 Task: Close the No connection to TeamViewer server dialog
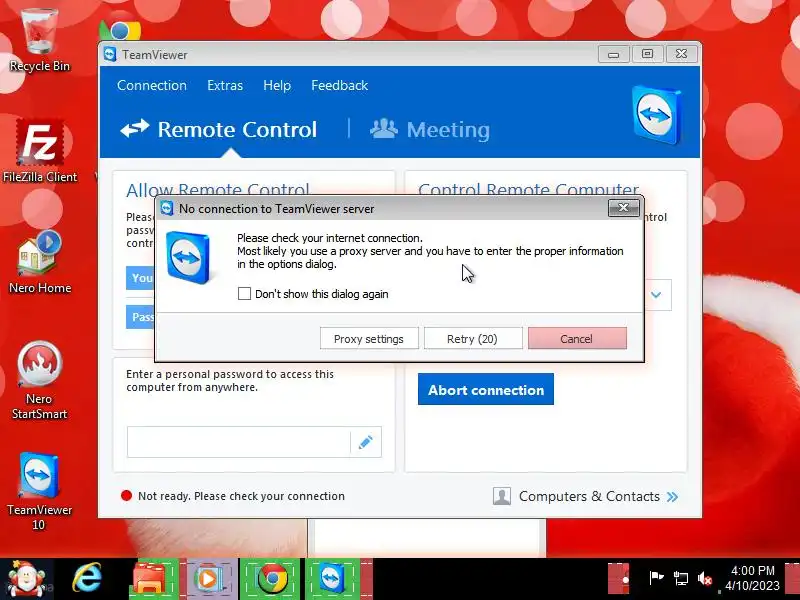pos(623,208)
